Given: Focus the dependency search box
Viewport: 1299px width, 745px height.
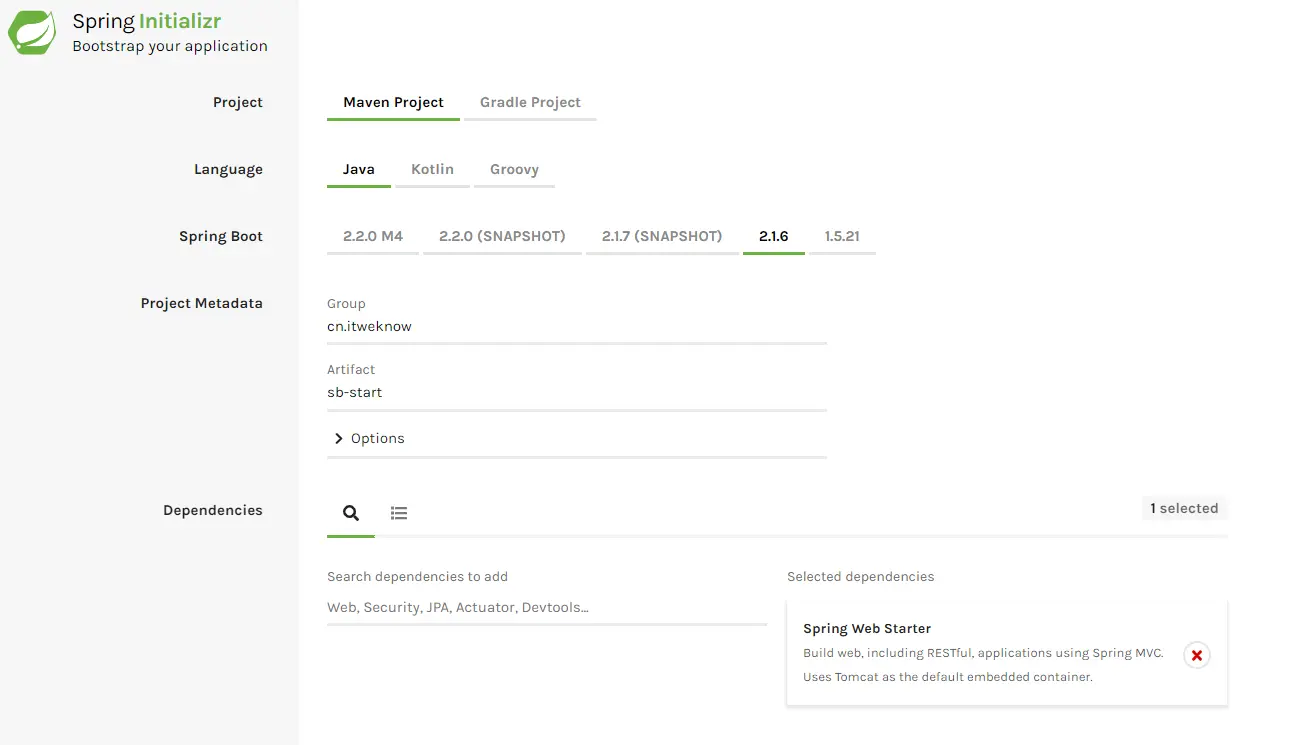Looking at the screenshot, I should [547, 607].
